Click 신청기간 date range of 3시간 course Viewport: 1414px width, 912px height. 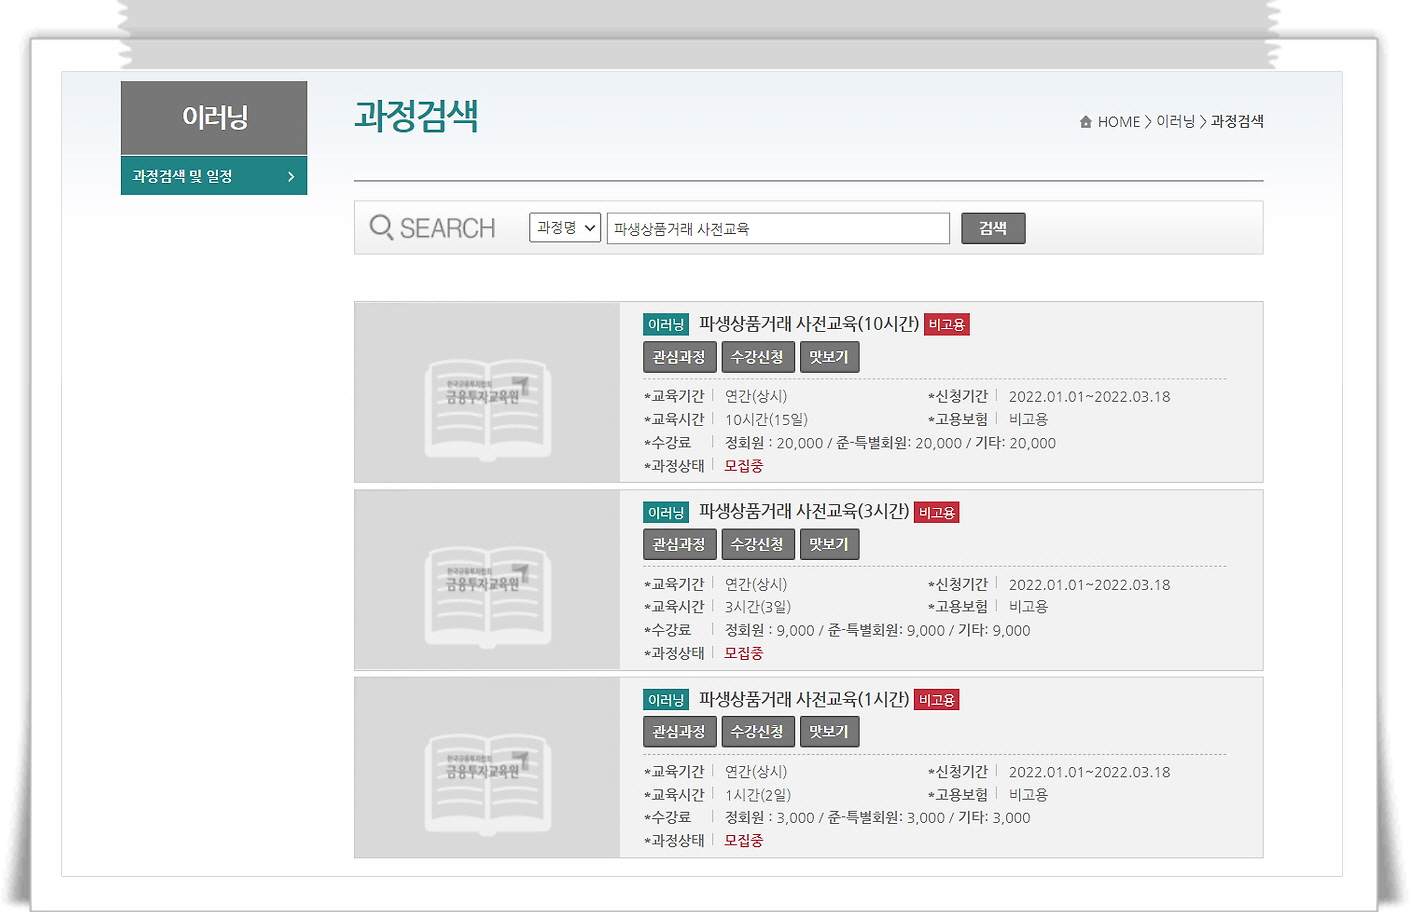(1089, 585)
